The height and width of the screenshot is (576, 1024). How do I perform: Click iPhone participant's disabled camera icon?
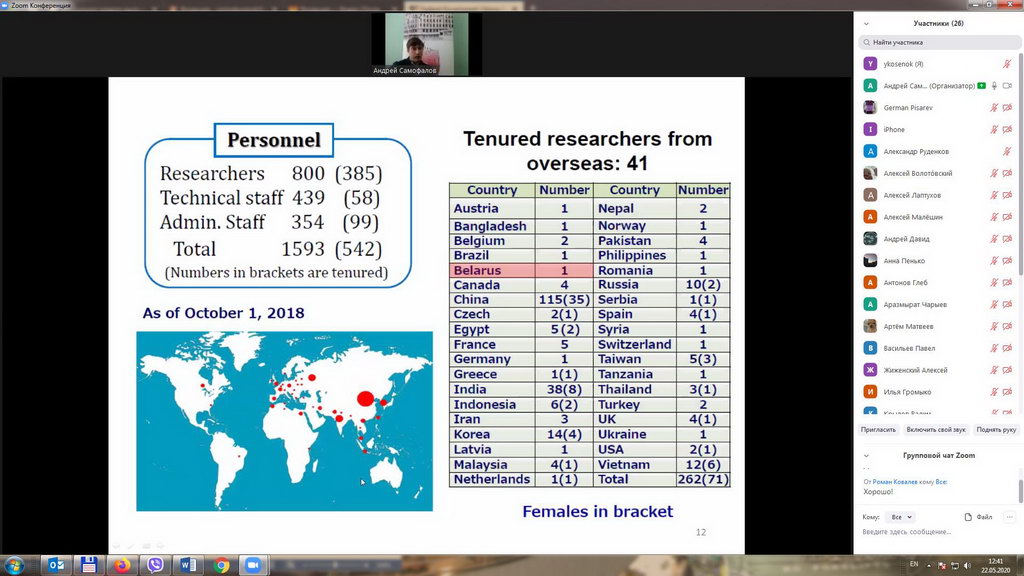pos(1007,129)
